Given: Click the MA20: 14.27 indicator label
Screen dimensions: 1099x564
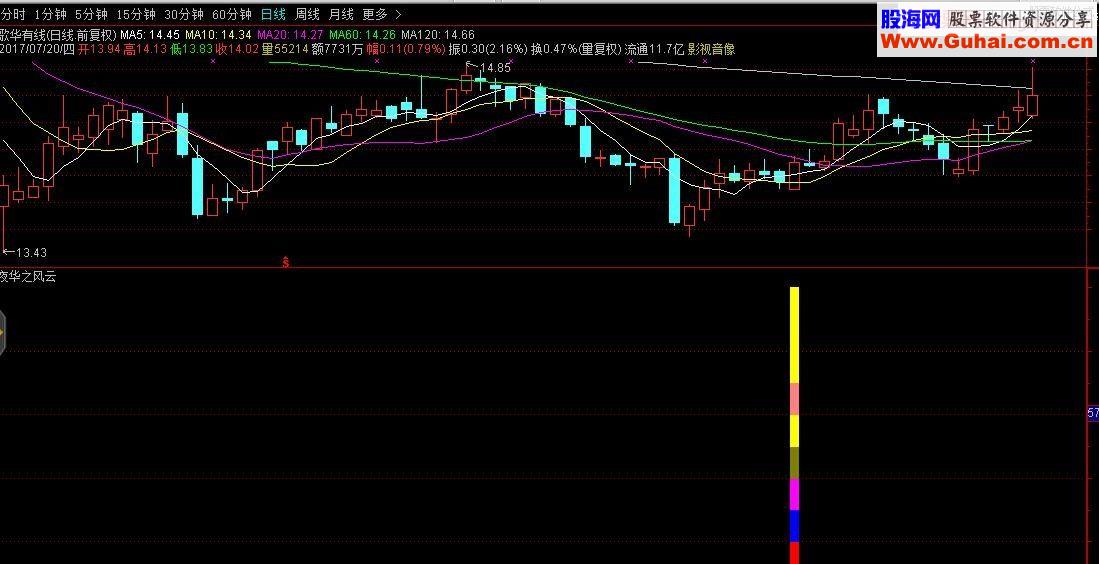Looking at the screenshot, I should pyautogui.click(x=290, y=34).
